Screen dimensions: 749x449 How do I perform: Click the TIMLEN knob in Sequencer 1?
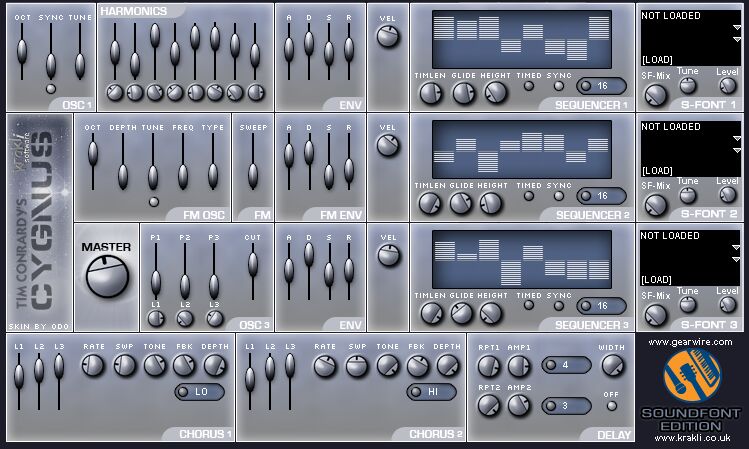(430, 93)
